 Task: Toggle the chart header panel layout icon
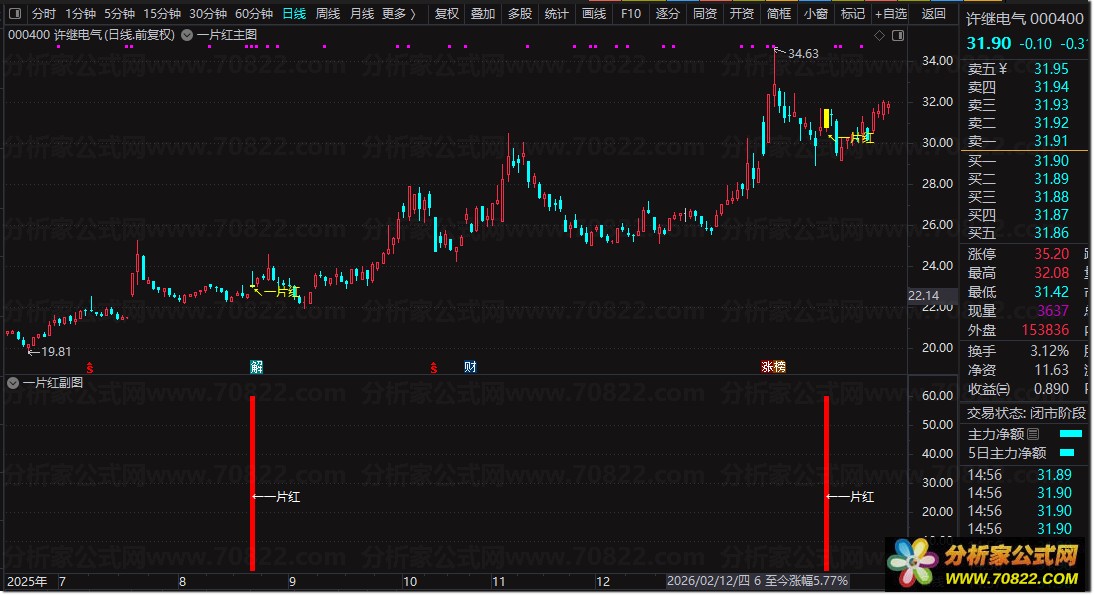(898, 35)
